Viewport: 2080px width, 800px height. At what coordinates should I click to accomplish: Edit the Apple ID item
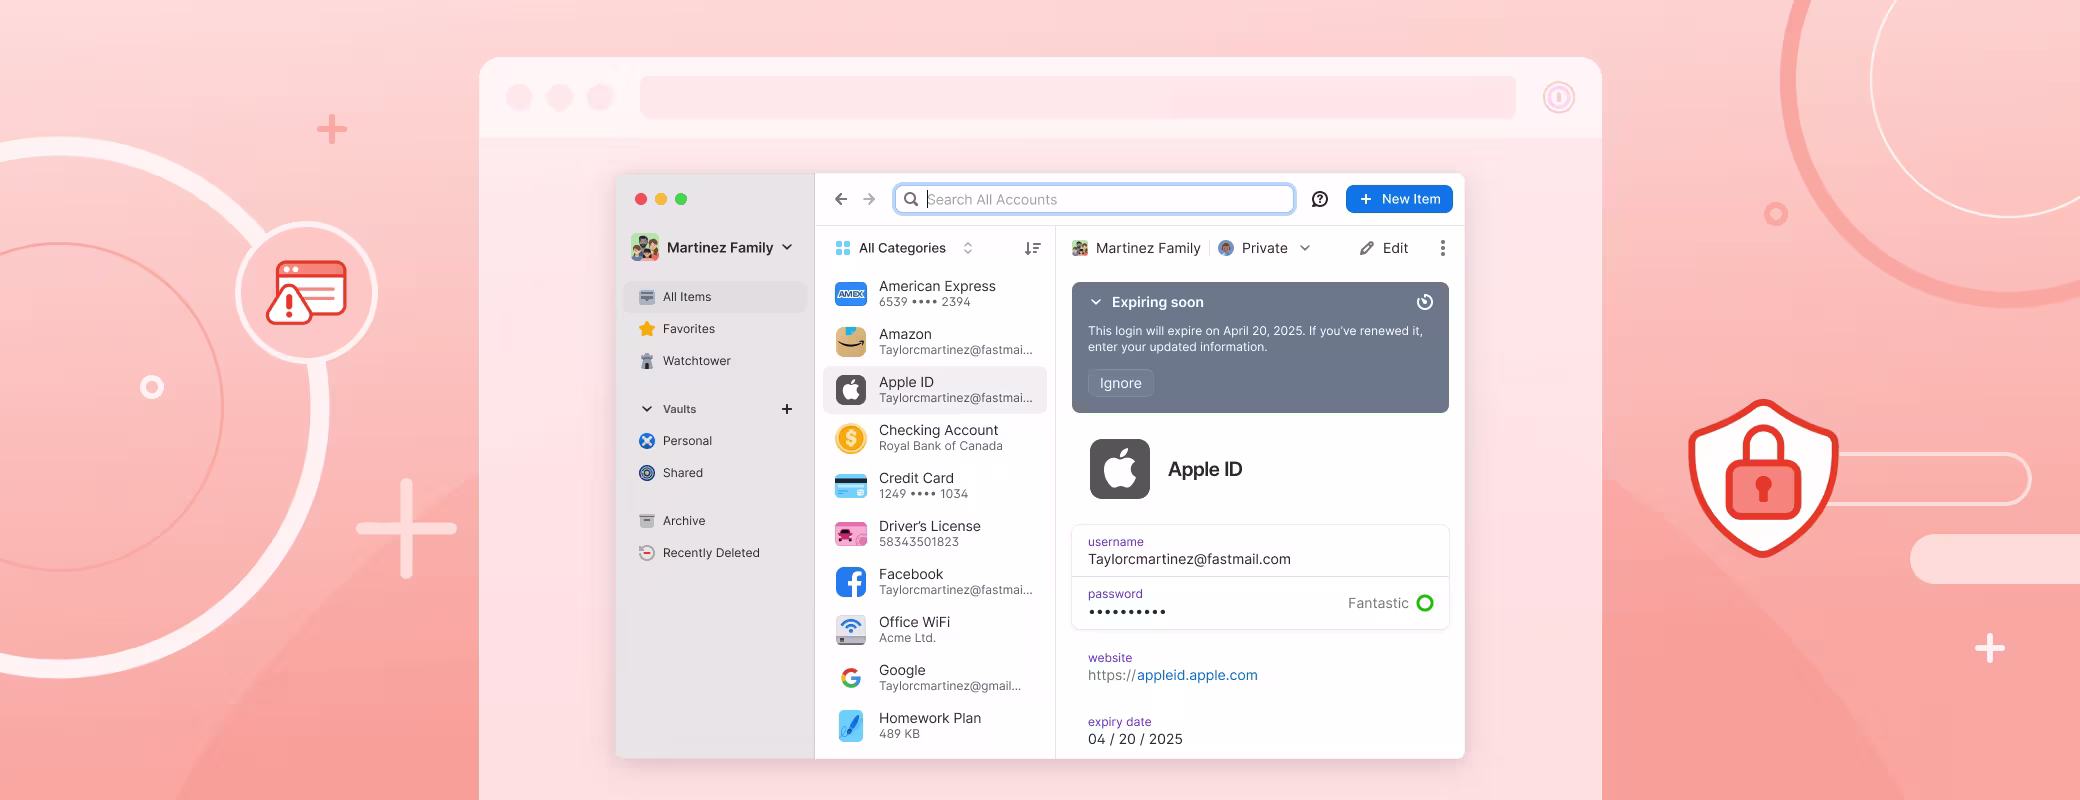point(1384,248)
